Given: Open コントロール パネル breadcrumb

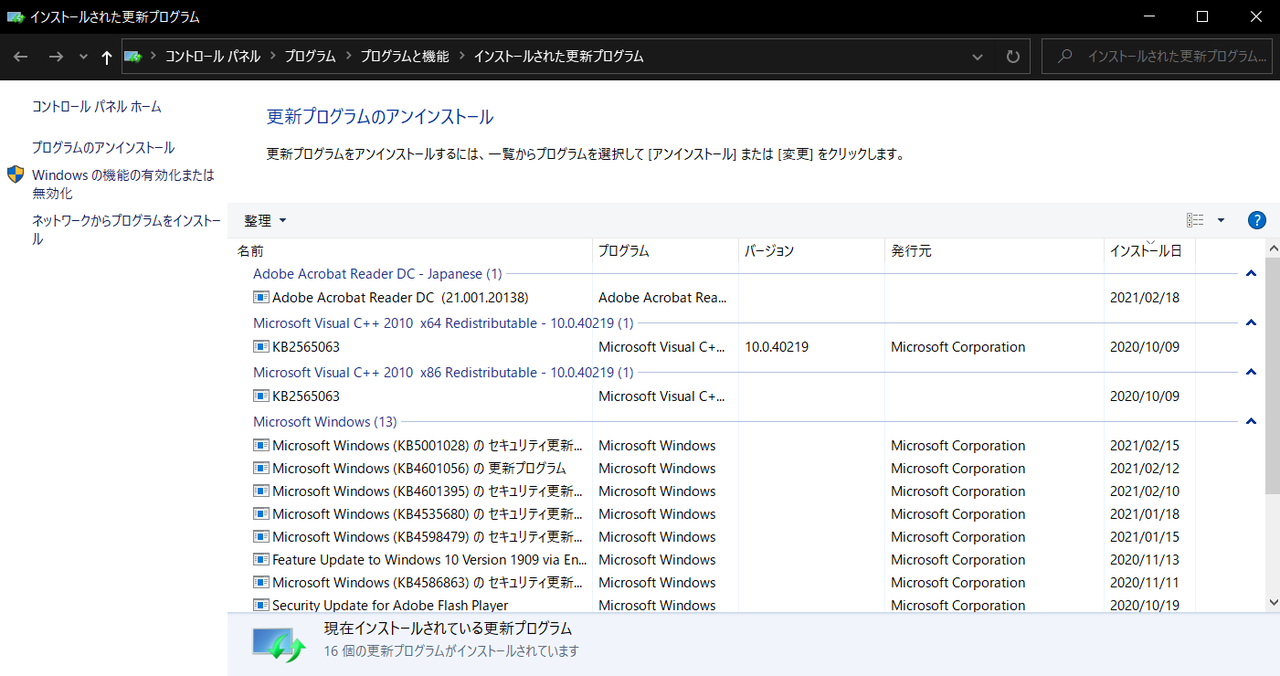Looking at the screenshot, I should click(x=213, y=57).
